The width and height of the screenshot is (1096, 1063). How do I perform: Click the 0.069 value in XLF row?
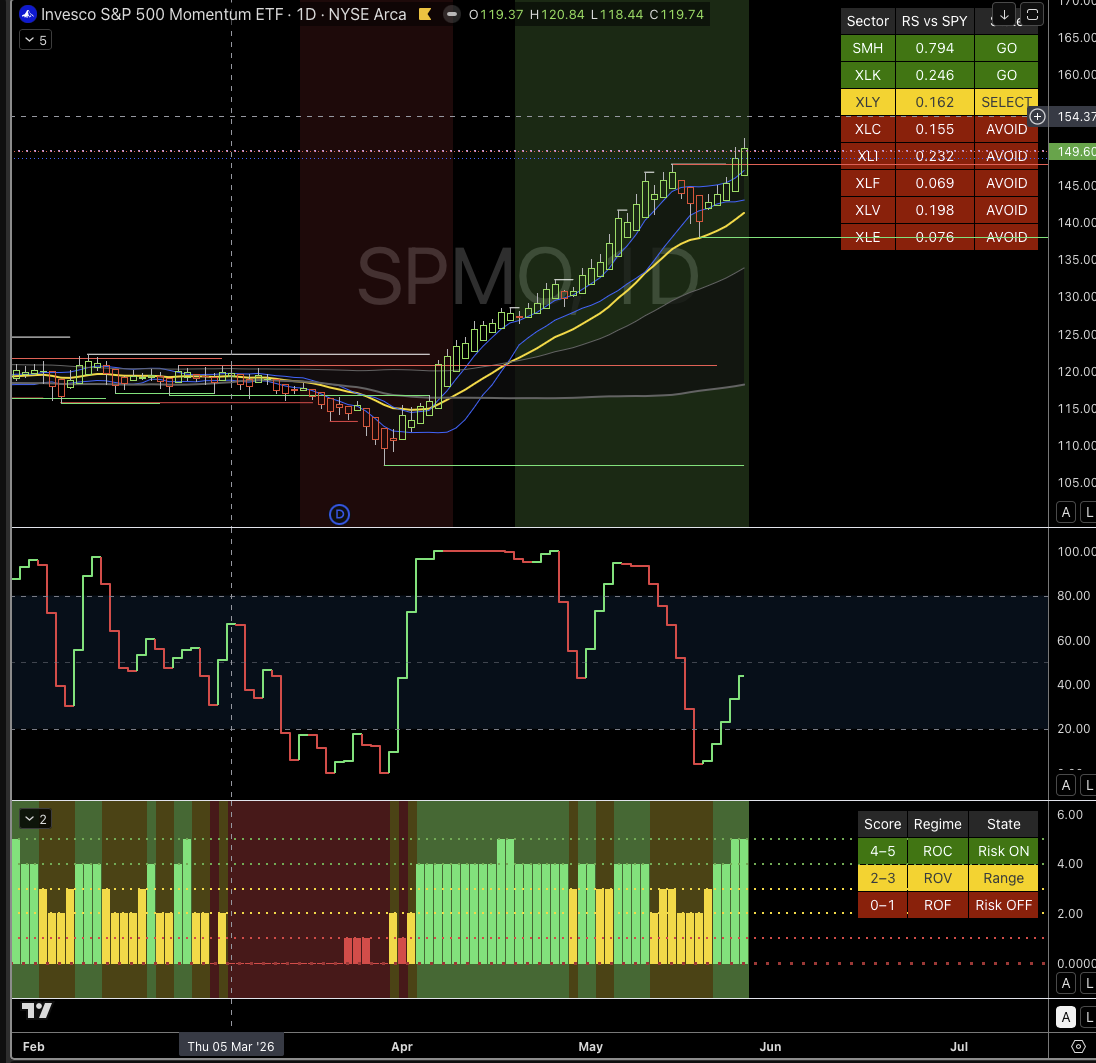pyautogui.click(x=935, y=183)
